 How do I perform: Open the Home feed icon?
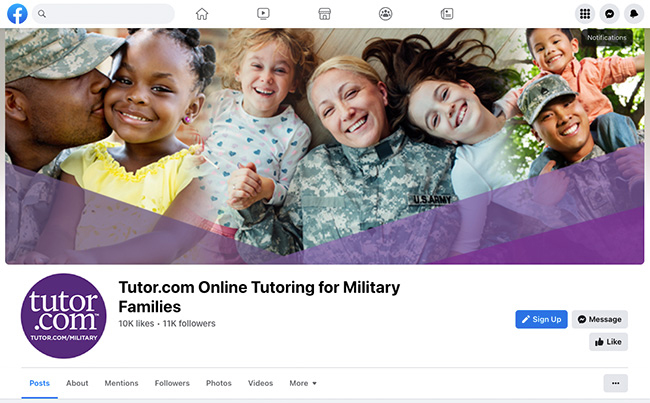click(202, 14)
